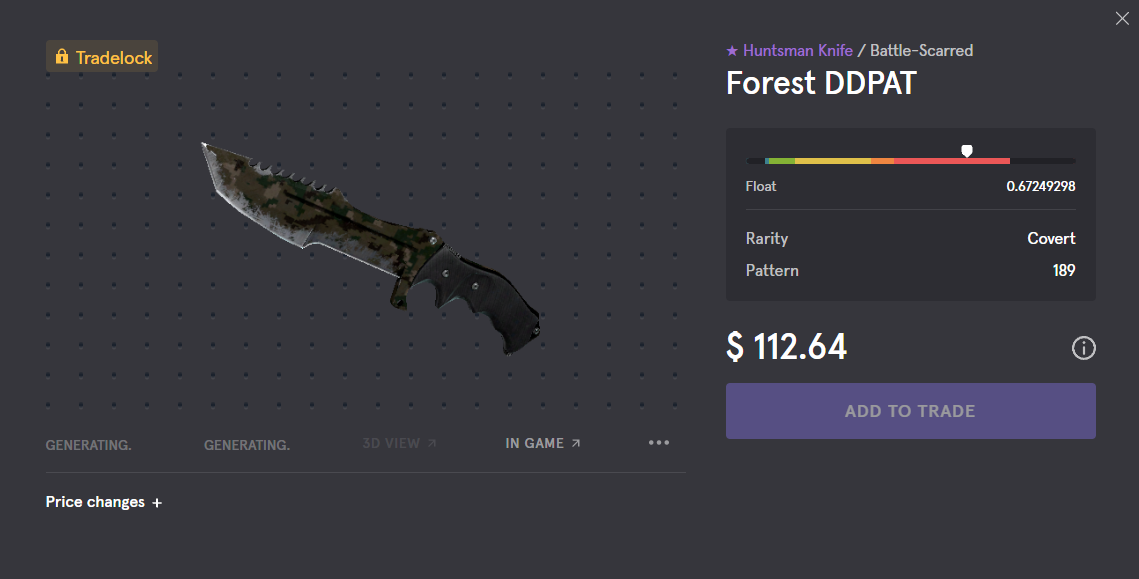Expand Price changes with plus icon
Viewport: 1139px width, 579px height.
click(x=157, y=503)
